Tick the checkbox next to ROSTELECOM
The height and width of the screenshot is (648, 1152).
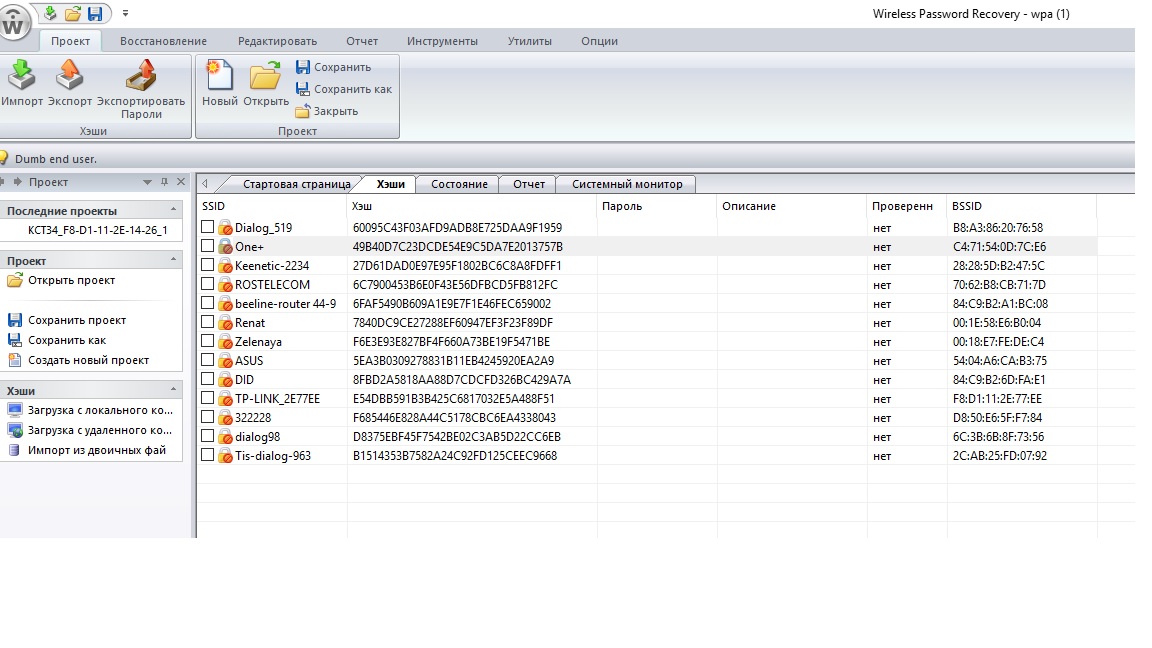coord(207,284)
